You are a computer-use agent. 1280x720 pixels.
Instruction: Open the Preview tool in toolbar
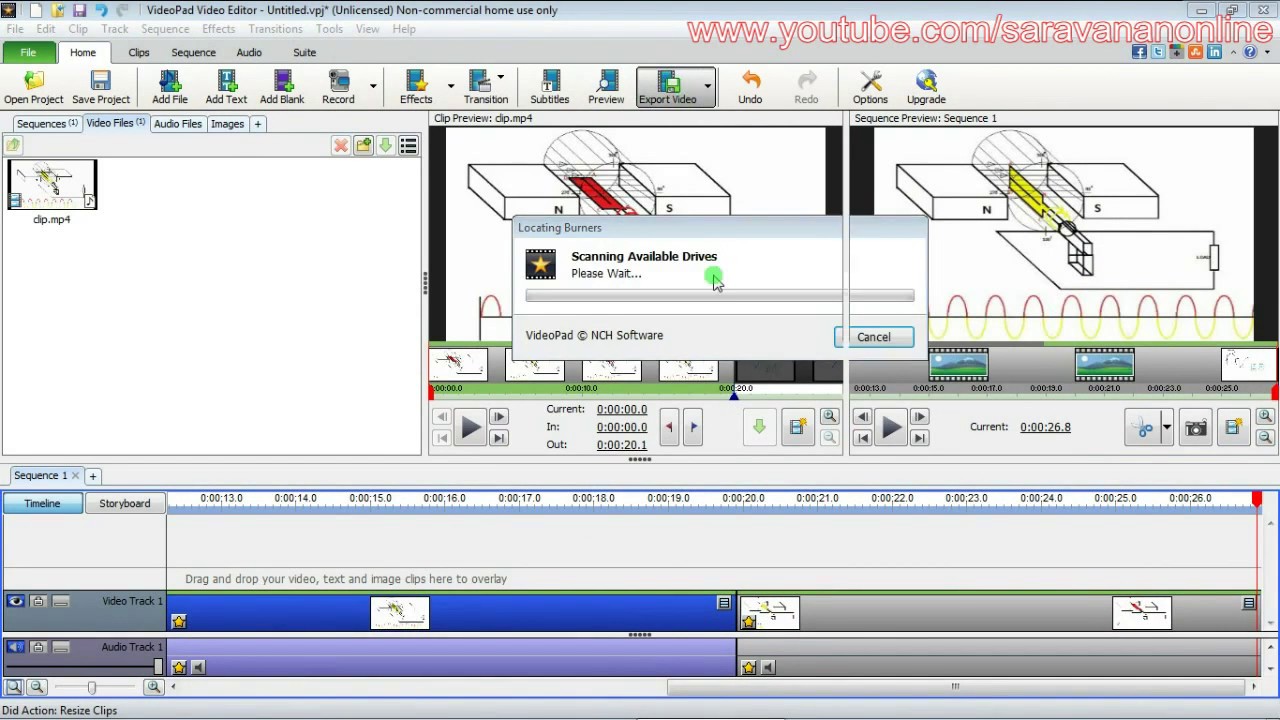606,88
